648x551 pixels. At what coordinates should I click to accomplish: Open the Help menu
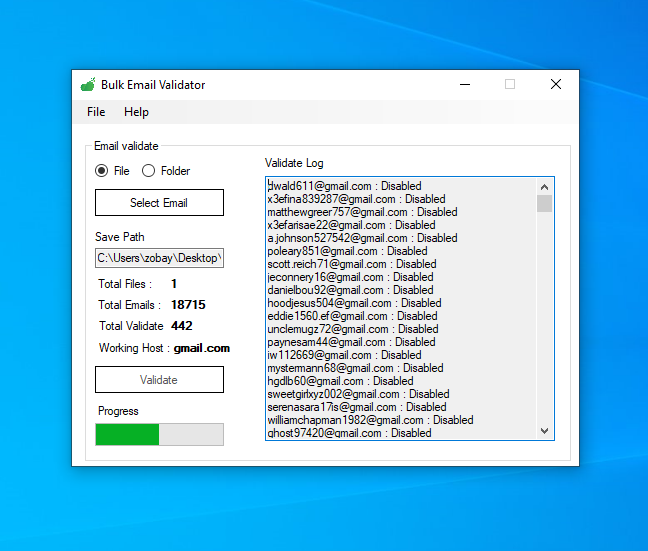pyautogui.click(x=136, y=112)
